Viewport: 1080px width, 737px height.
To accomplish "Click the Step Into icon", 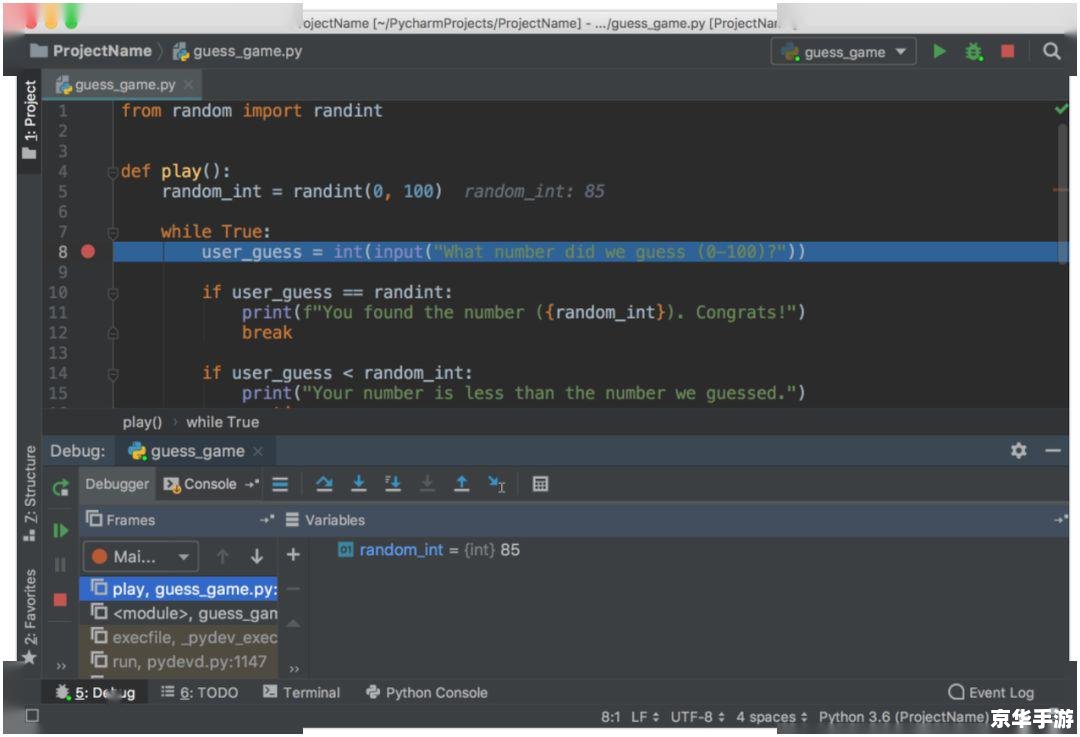I will pos(358,484).
